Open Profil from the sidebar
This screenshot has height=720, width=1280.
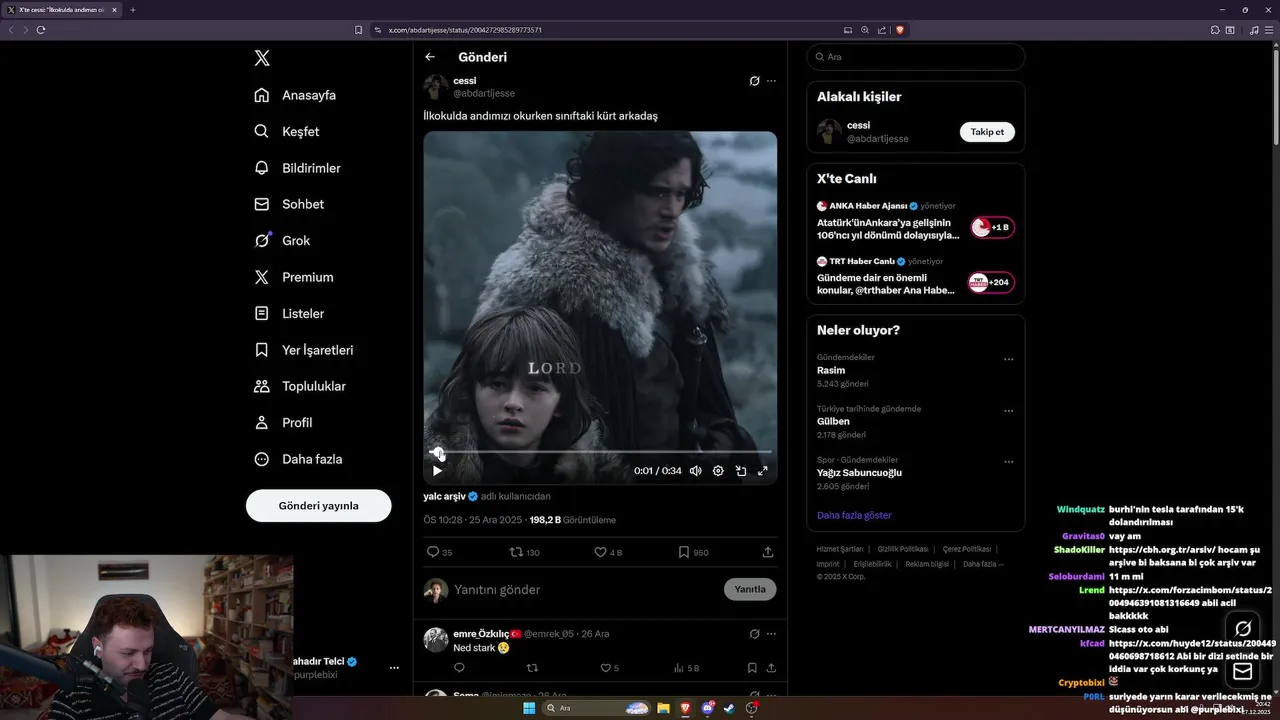(283, 422)
